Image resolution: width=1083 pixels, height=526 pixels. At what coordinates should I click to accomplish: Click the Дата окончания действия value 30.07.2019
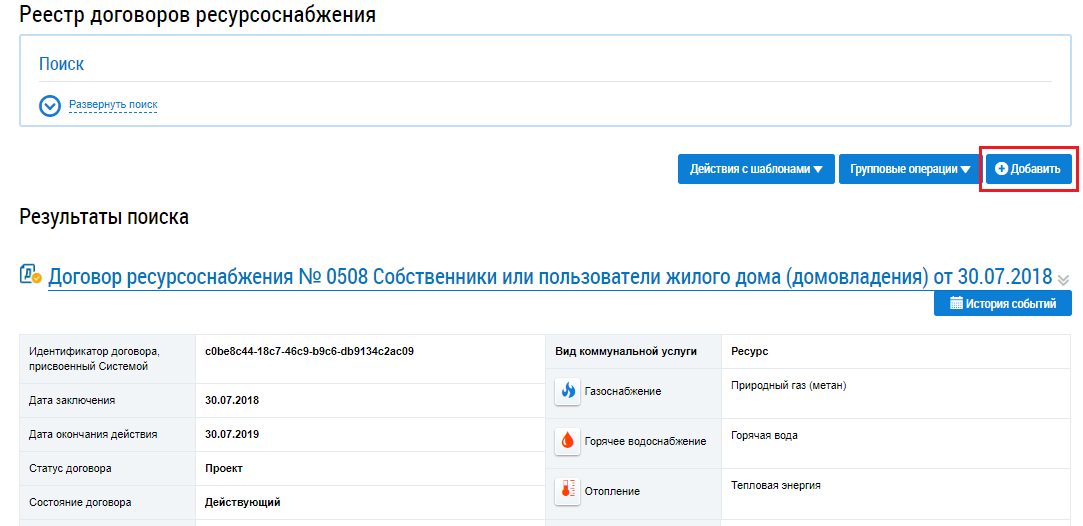(231, 434)
